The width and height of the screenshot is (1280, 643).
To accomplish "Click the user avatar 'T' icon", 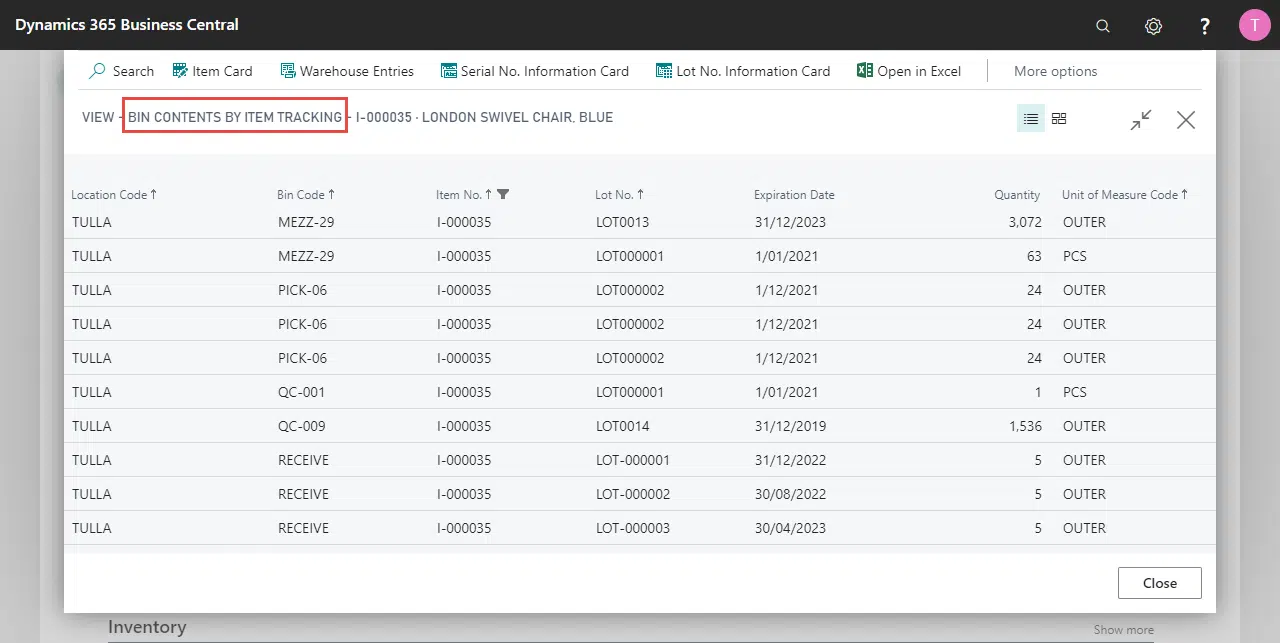I will (1254, 25).
